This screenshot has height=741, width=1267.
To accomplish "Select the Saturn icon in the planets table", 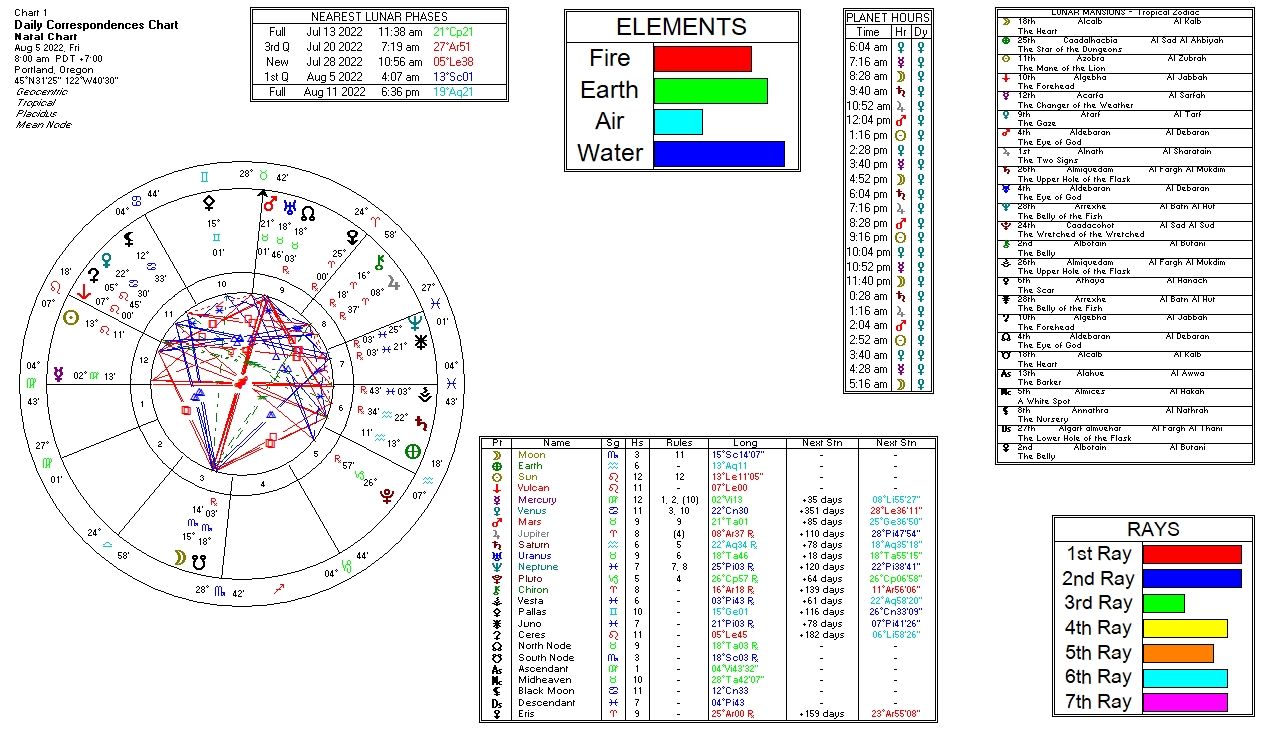I will [499, 544].
